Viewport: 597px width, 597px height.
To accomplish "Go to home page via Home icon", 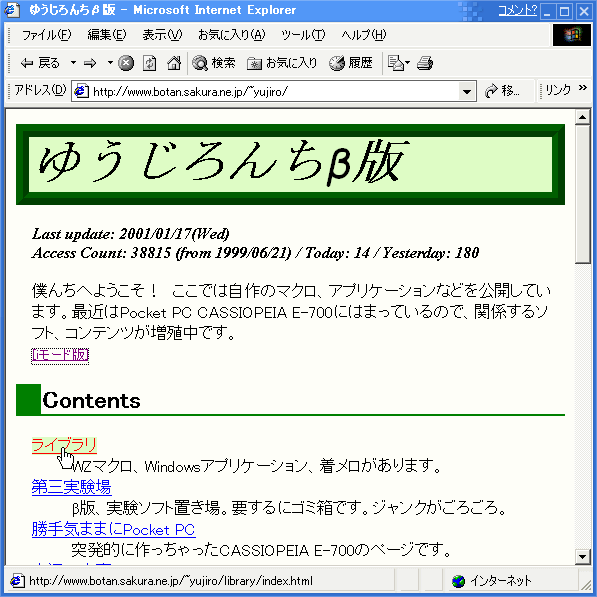I will (174, 63).
